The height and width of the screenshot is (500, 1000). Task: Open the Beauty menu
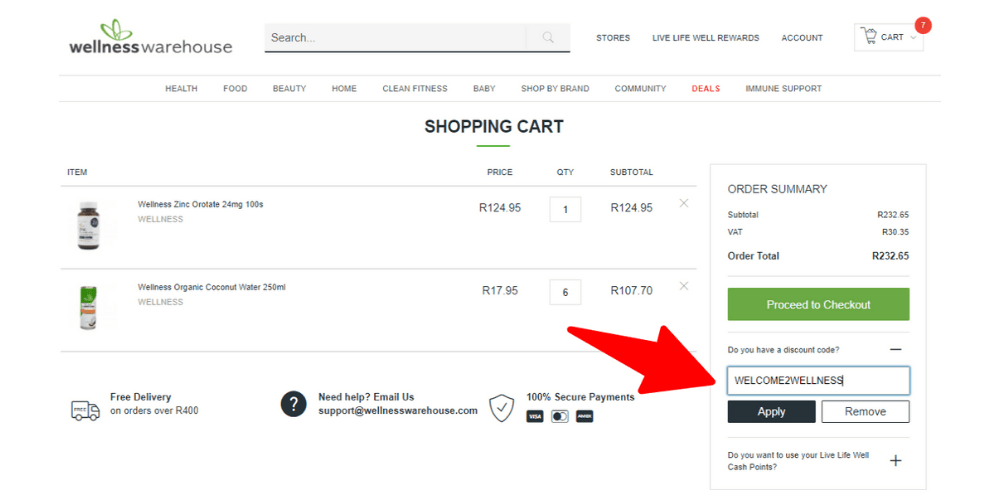[x=289, y=89]
